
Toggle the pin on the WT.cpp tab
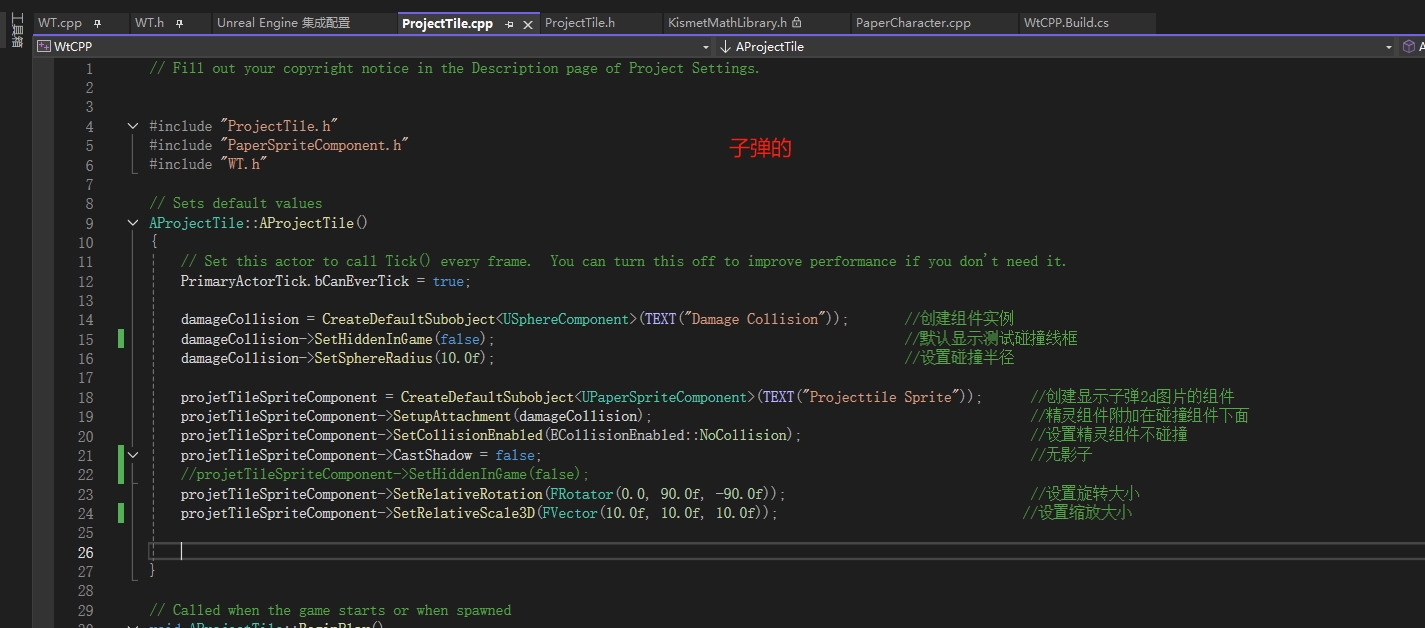pyautogui.click(x=97, y=23)
